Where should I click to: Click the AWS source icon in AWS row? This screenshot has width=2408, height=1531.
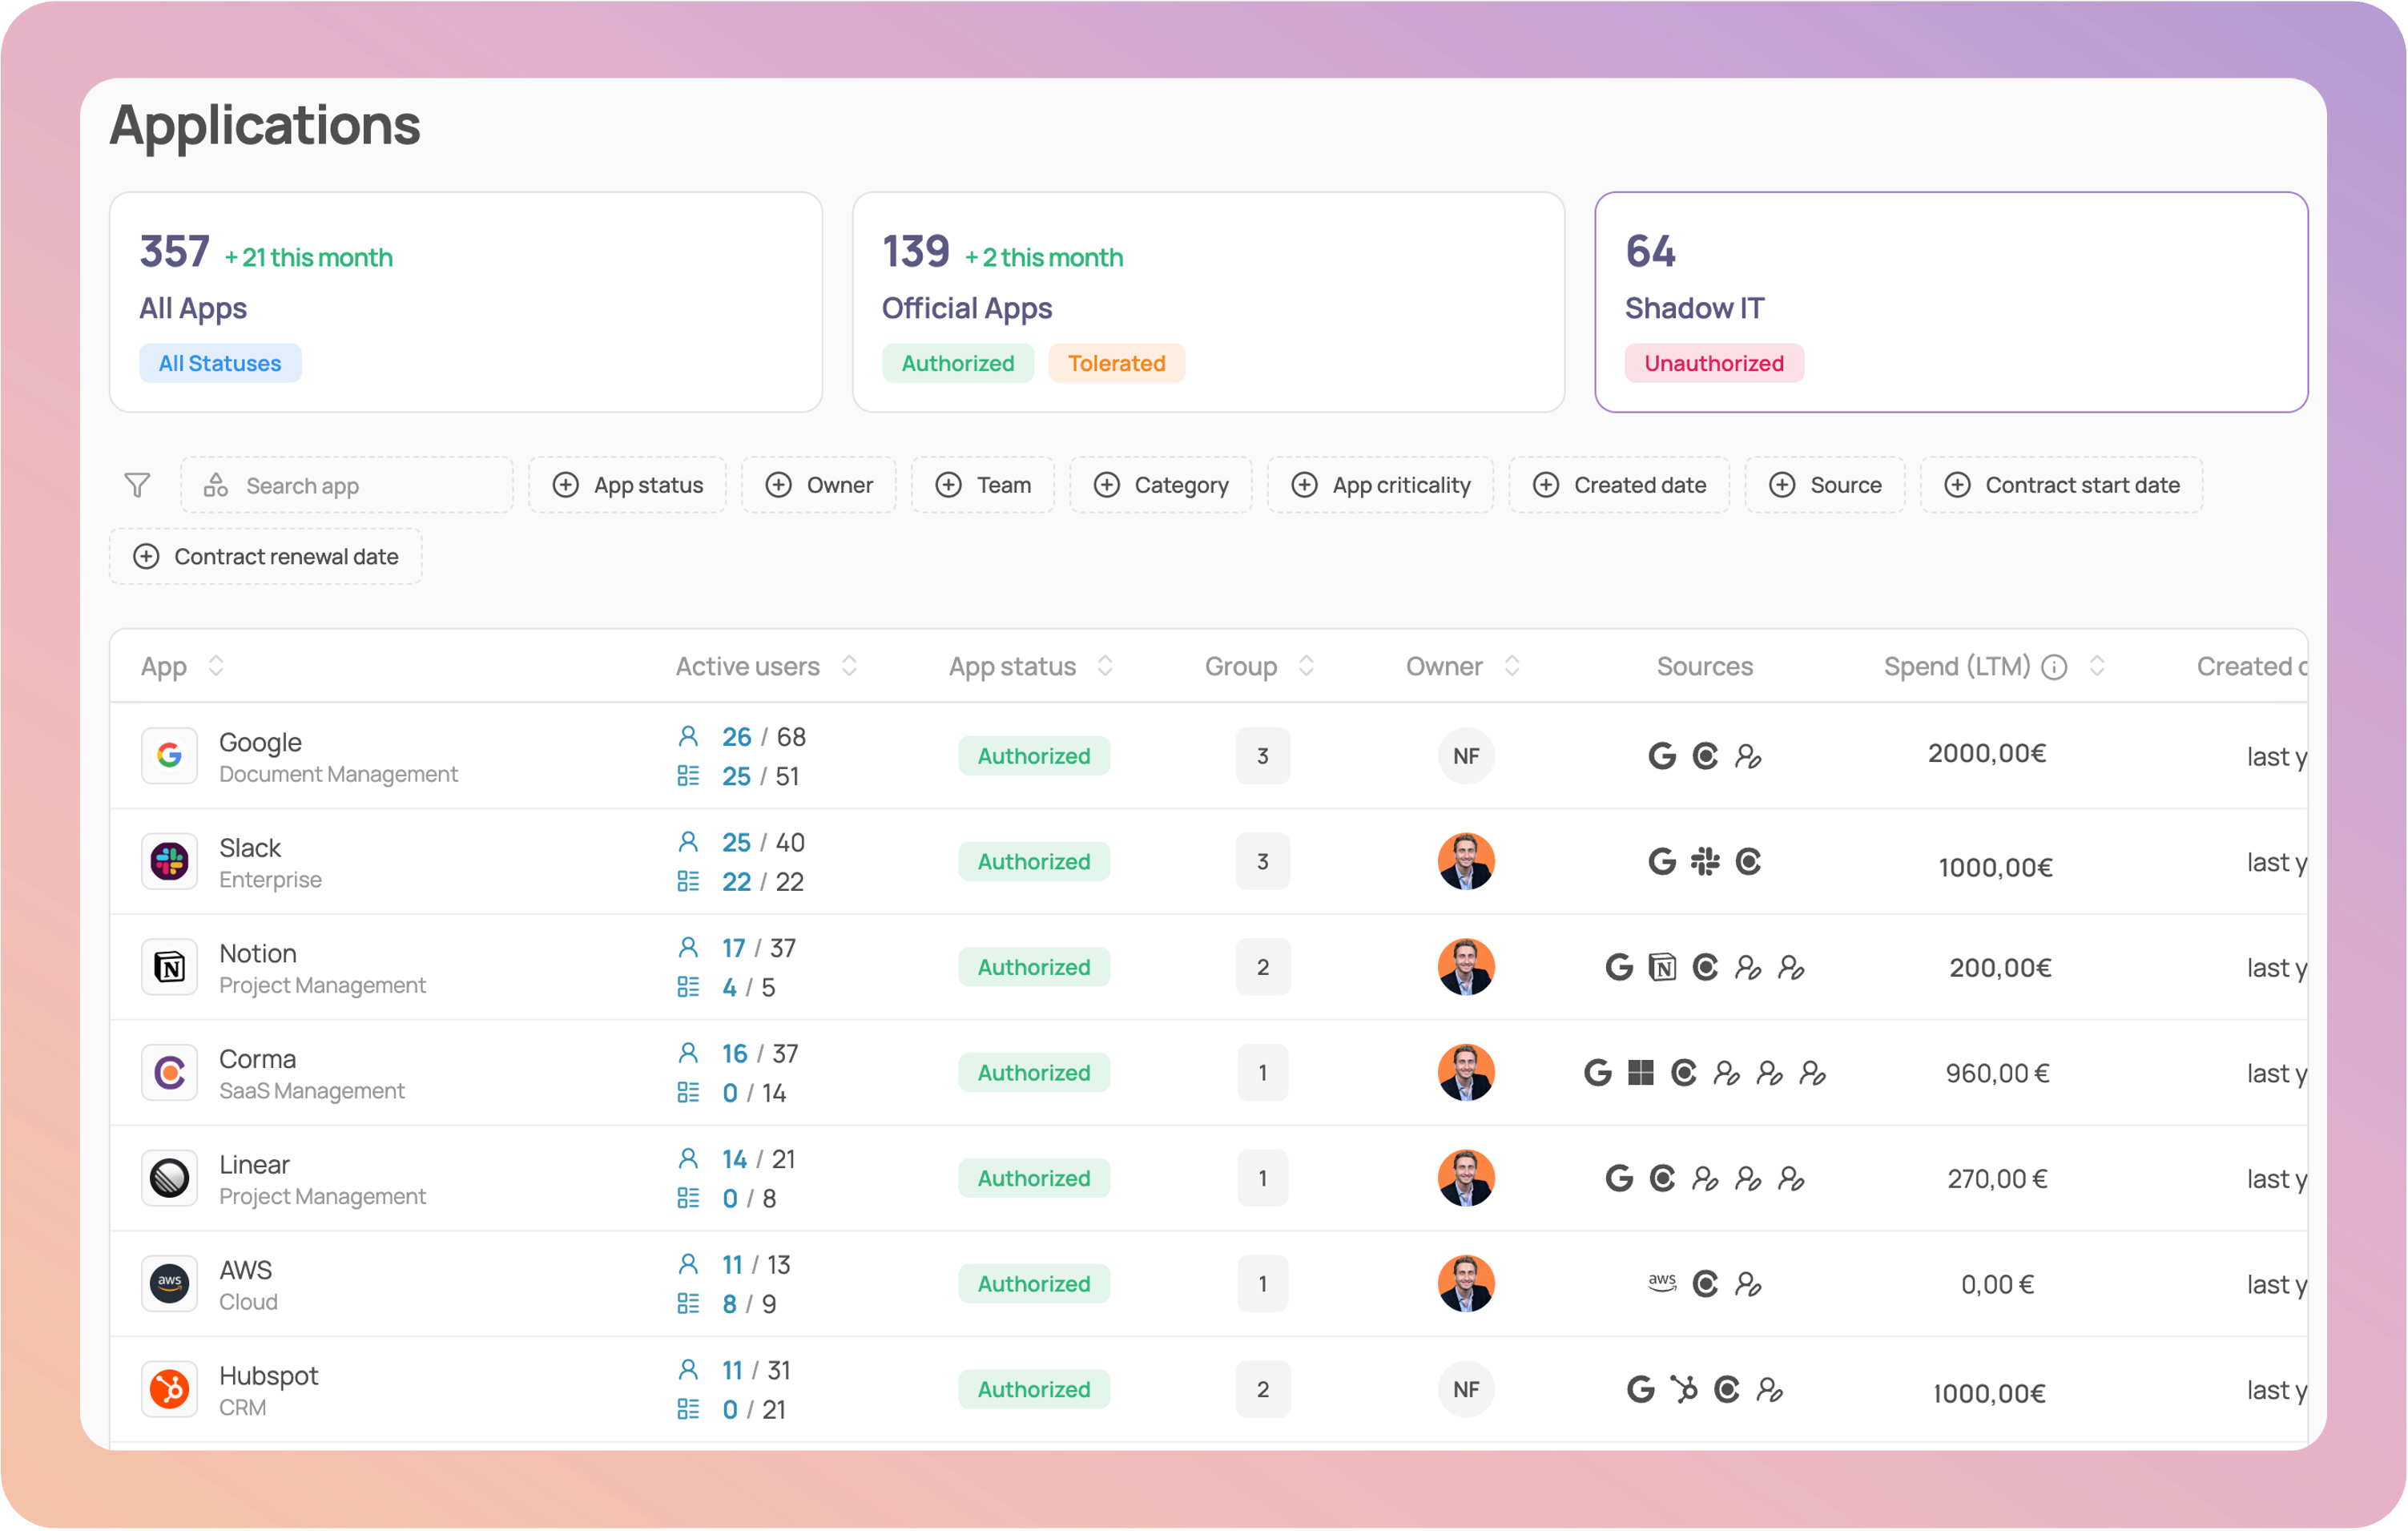[1661, 1283]
